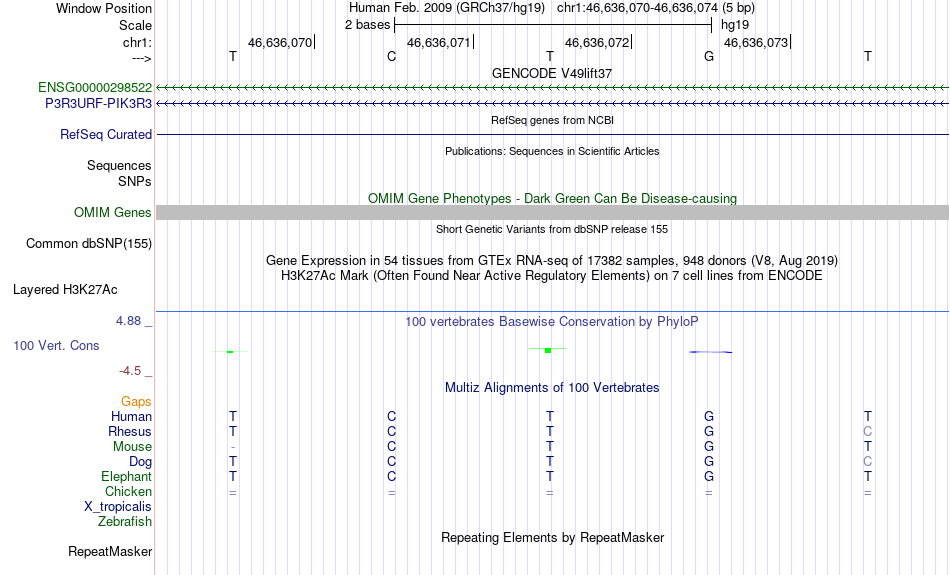Select the Elephant species label
950x575 pixels.
[x=126, y=476]
